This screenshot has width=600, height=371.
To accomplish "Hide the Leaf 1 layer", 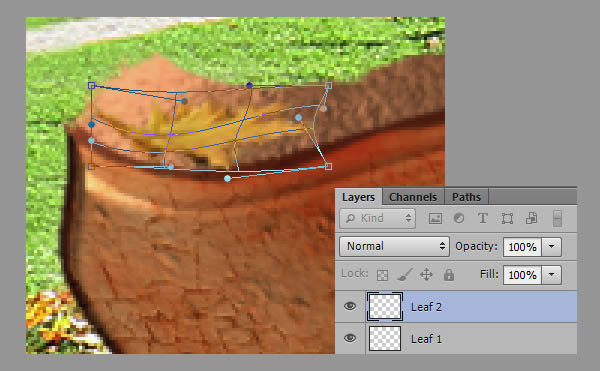I will coord(350,338).
